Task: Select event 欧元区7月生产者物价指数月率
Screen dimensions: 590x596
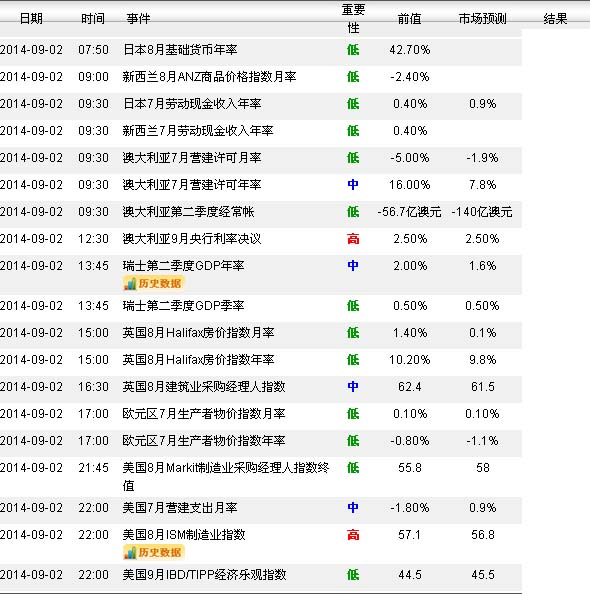Action: [204, 414]
